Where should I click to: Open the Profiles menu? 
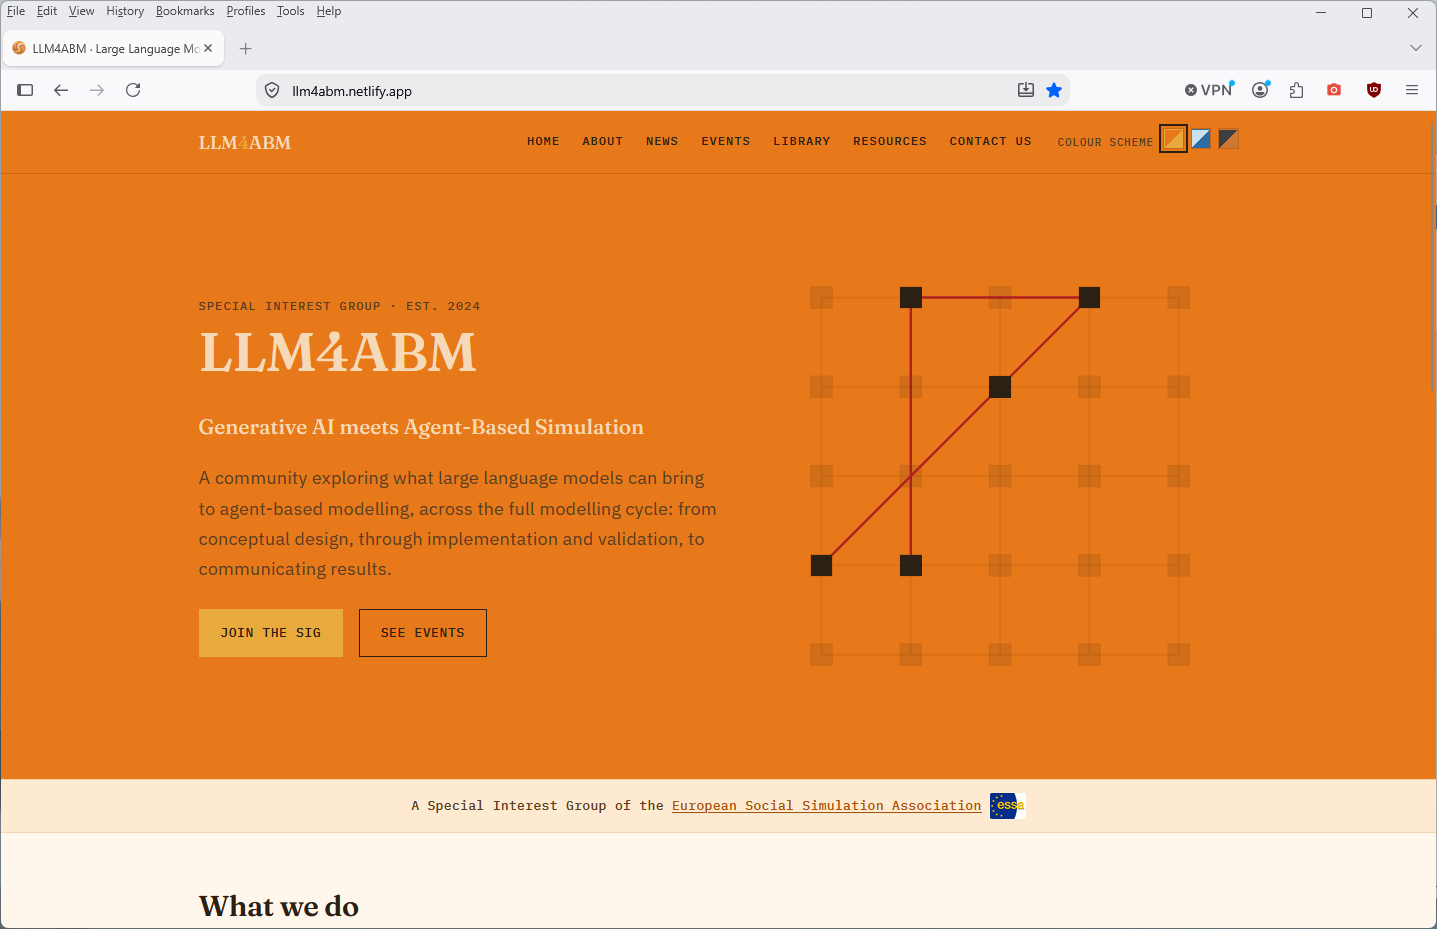click(246, 11)
